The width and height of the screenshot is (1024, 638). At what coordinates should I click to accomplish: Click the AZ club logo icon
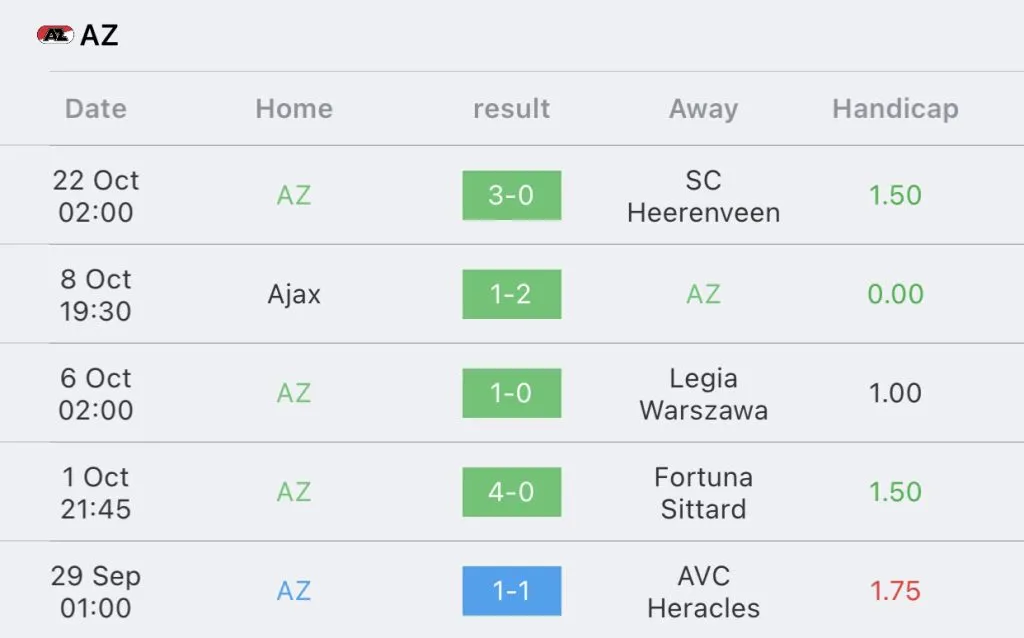pos(55,35)
